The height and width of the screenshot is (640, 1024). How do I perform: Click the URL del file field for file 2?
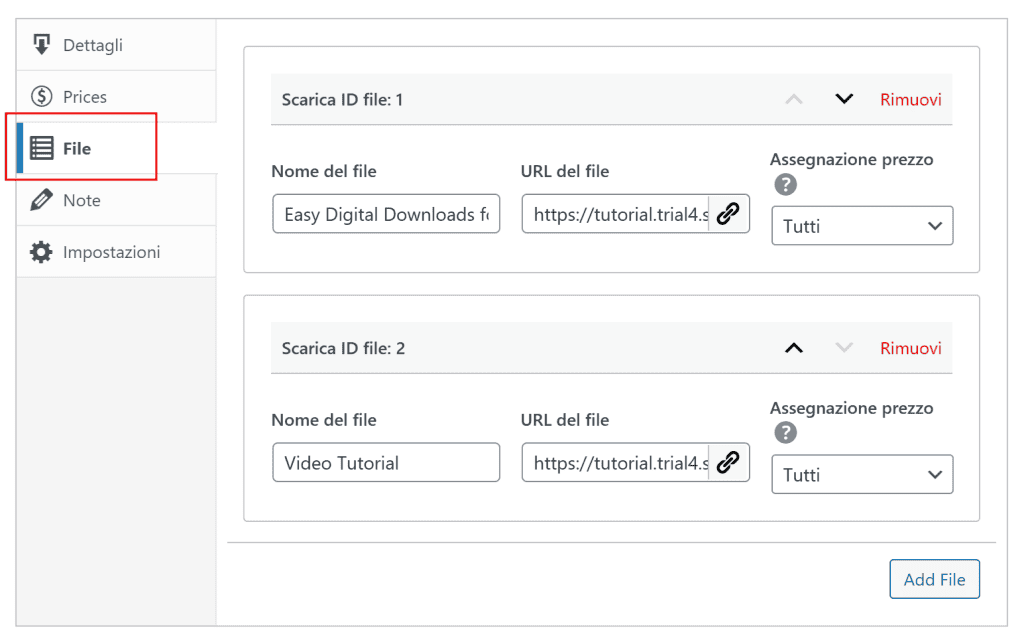[x=615, y=463]
